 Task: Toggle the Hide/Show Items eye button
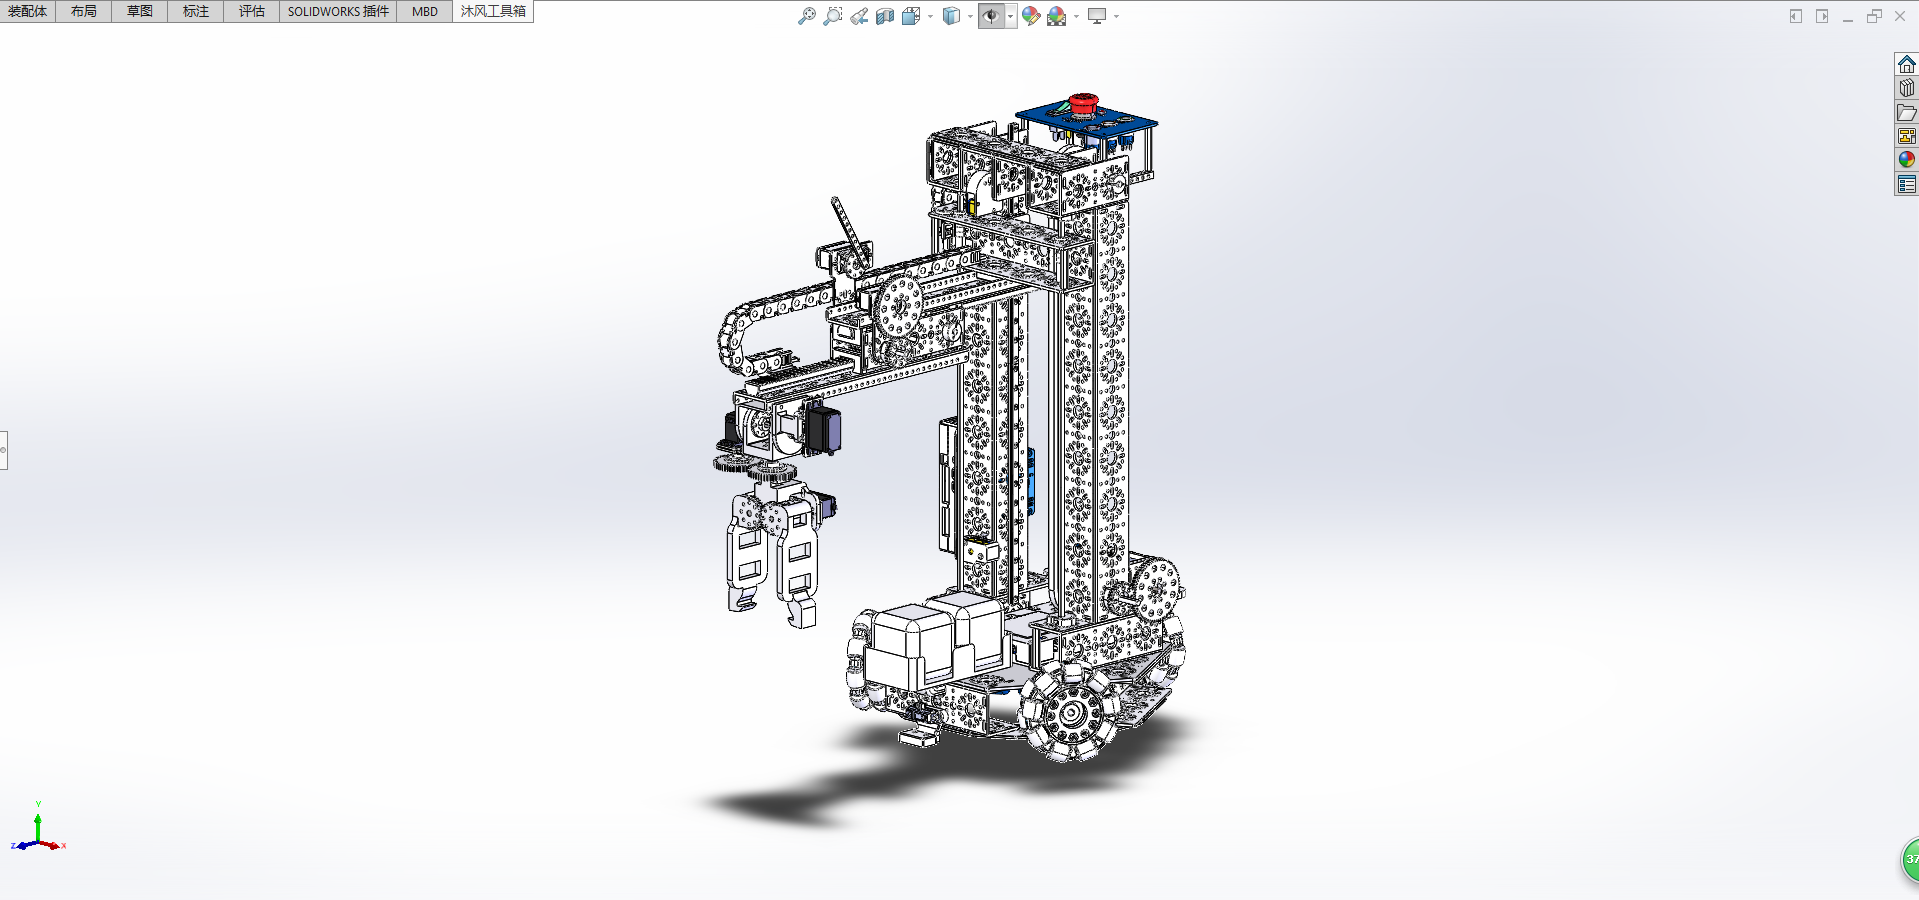[990, 16]
